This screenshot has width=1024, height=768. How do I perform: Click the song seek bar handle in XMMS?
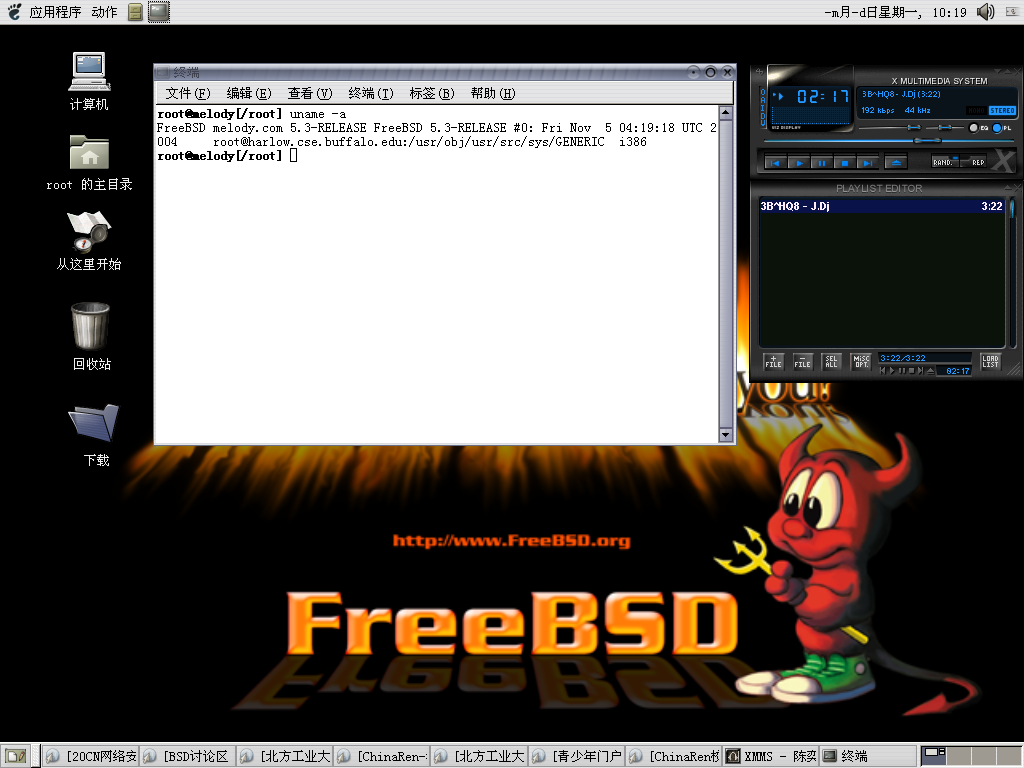(927, 140)
